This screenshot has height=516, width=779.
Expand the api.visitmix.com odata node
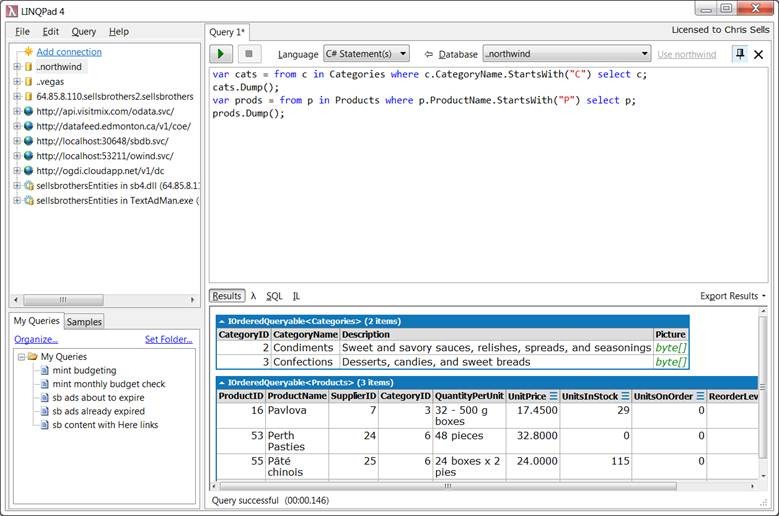click(17, 111)
